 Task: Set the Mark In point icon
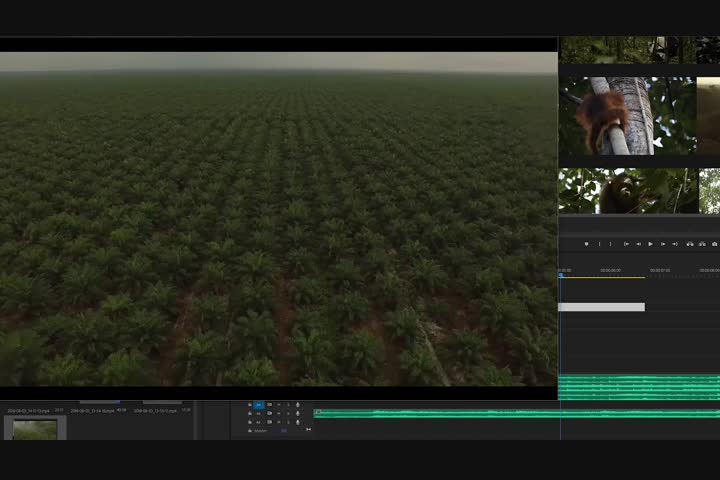point(599,244)
